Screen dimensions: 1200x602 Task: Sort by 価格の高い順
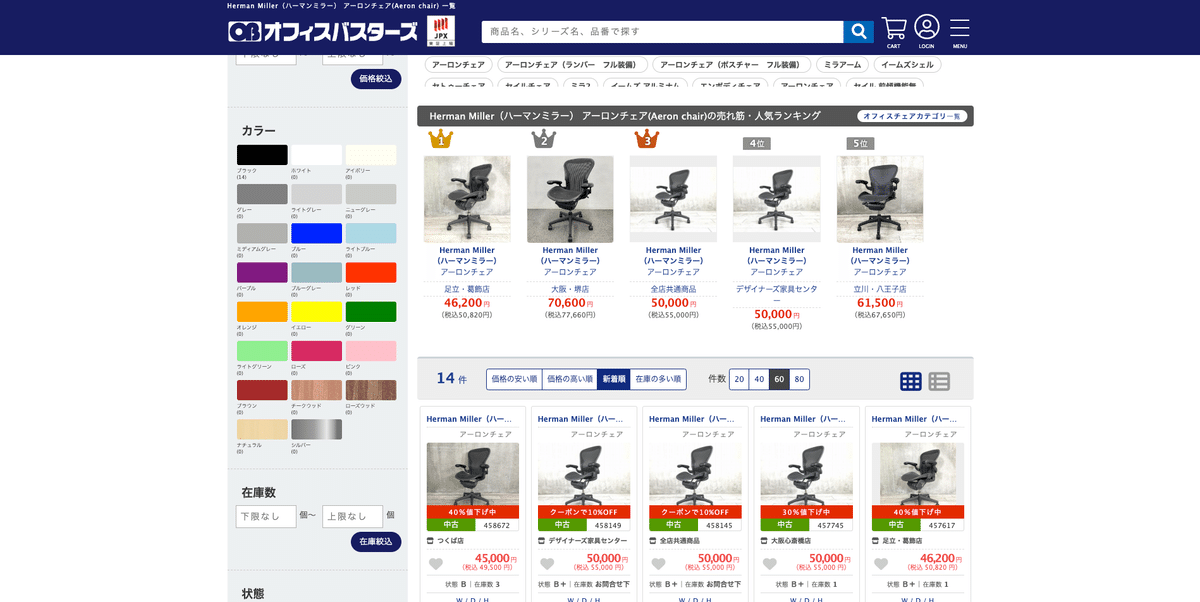(x=570, y=379)
